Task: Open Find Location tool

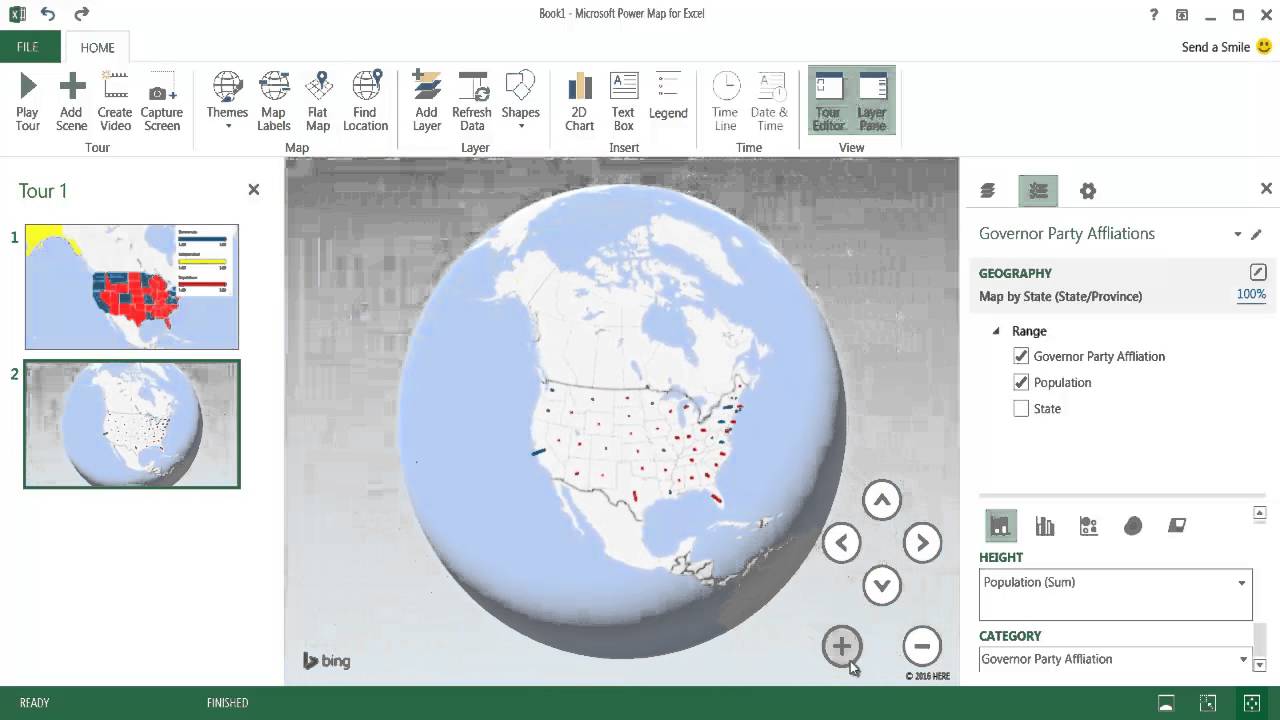Action: [x=365, y=102]
